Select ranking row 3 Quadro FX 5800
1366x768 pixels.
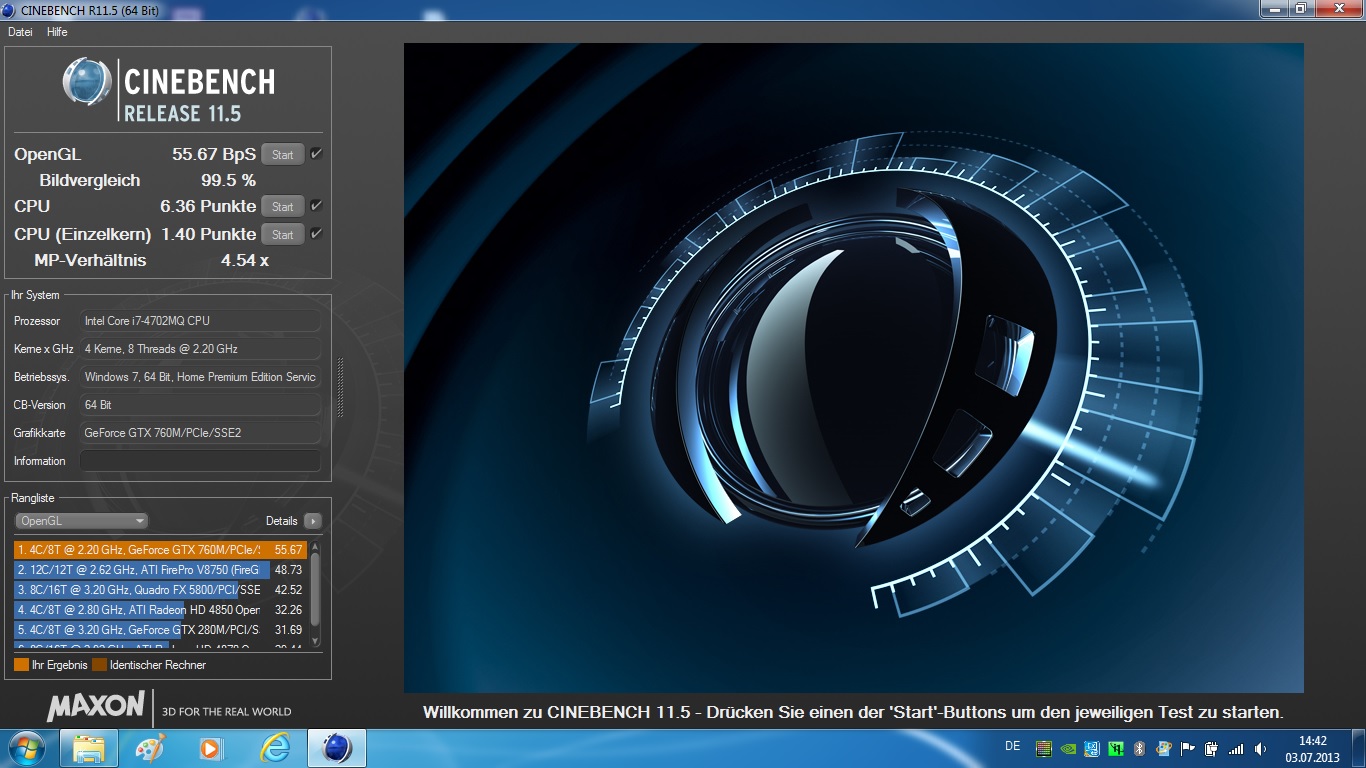click(160, 590)
